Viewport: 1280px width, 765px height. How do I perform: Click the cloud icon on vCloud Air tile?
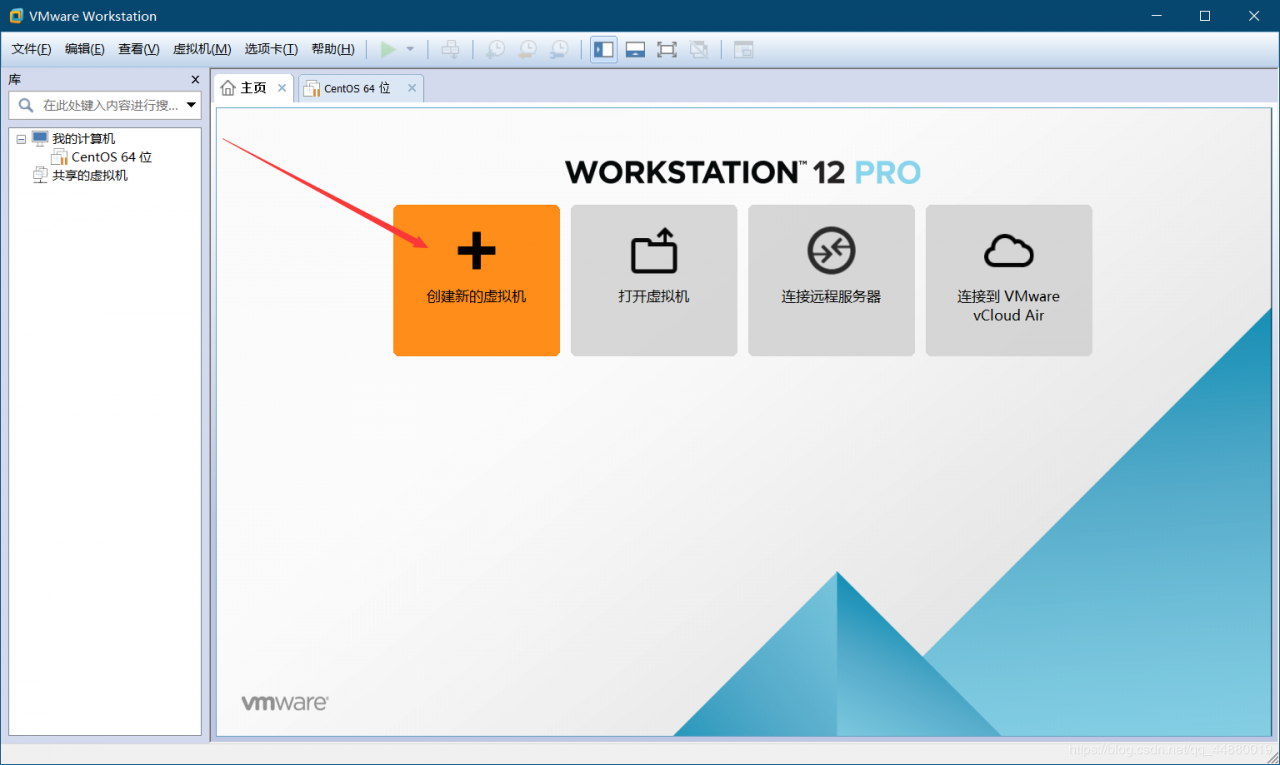1009,250
